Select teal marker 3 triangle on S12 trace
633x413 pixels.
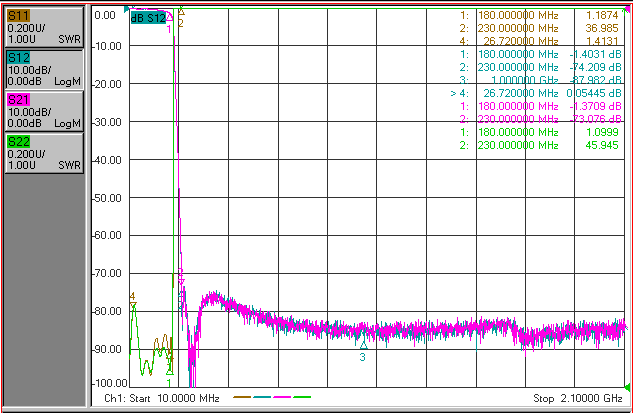[x=364, y=345]
